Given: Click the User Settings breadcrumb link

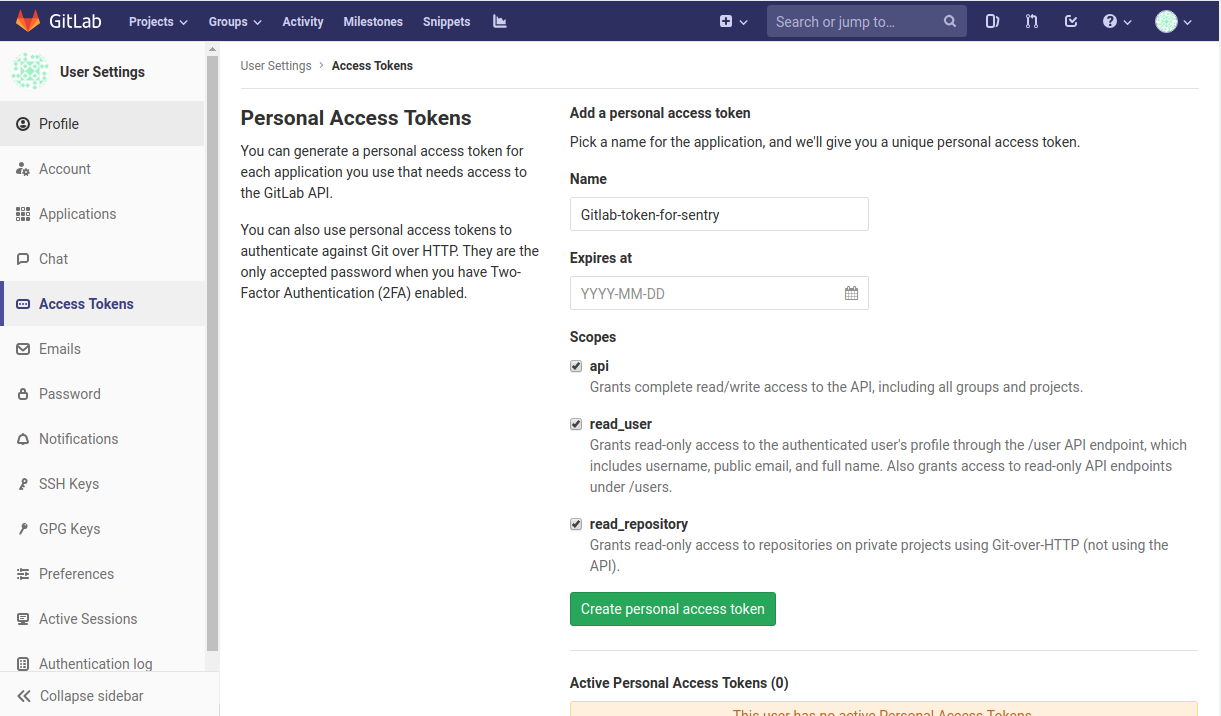Looking at the screenshot, I should [276, 66].
